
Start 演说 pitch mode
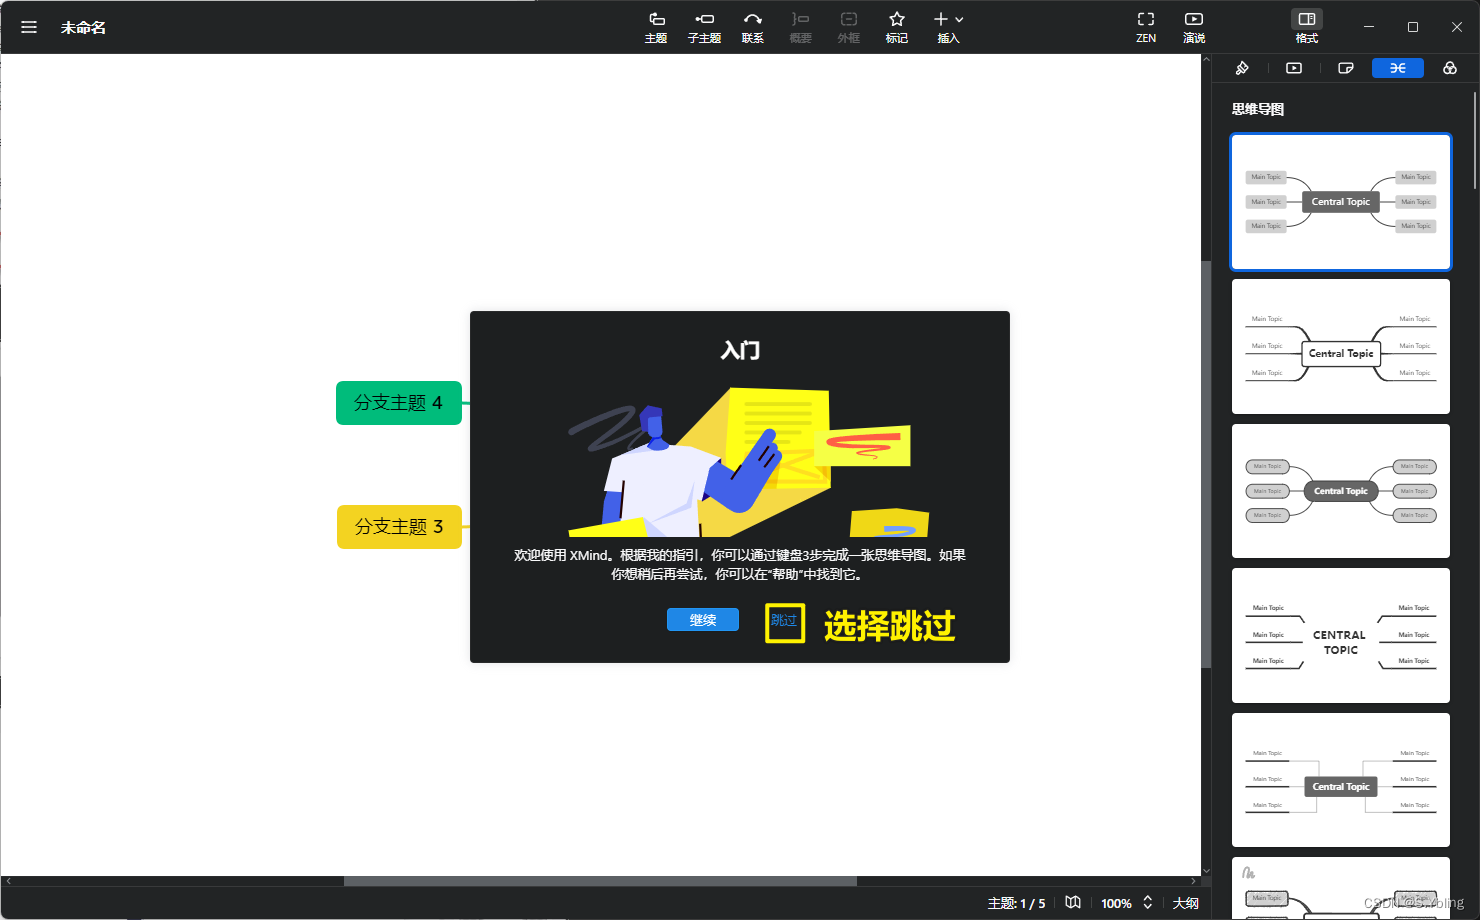[1194, 27]
